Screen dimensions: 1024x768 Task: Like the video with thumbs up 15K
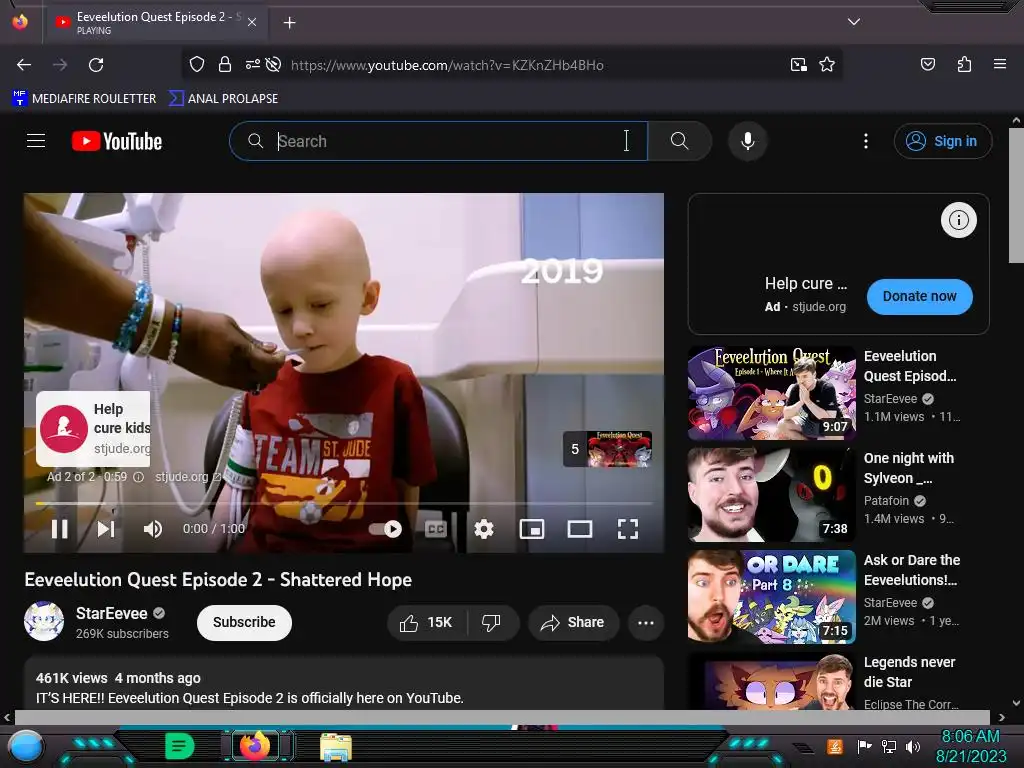pos(427,623)
